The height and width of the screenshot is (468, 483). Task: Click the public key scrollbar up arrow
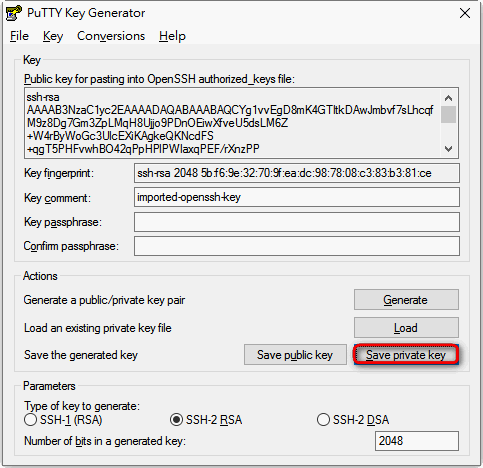click(448, 98)
